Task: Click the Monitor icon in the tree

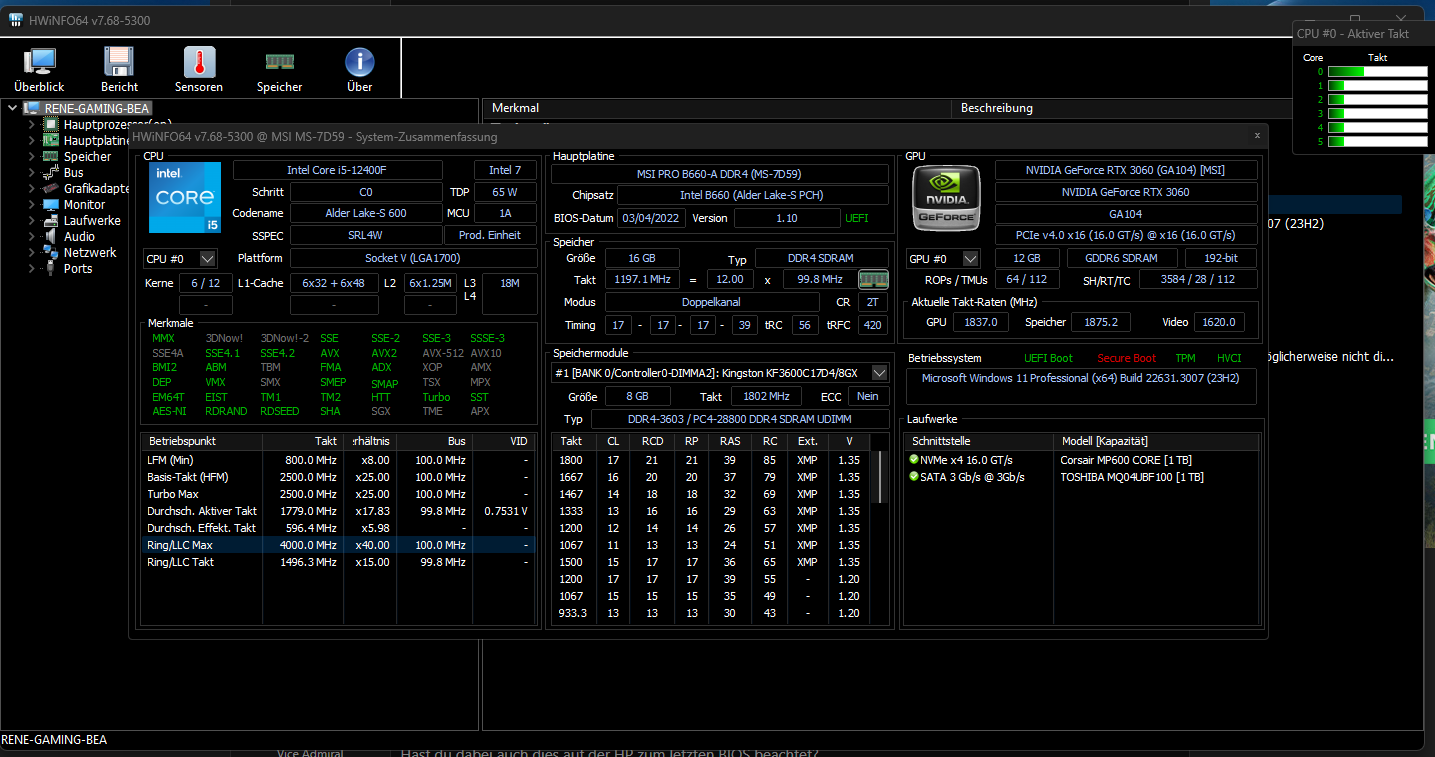Action: coord(50,204)
